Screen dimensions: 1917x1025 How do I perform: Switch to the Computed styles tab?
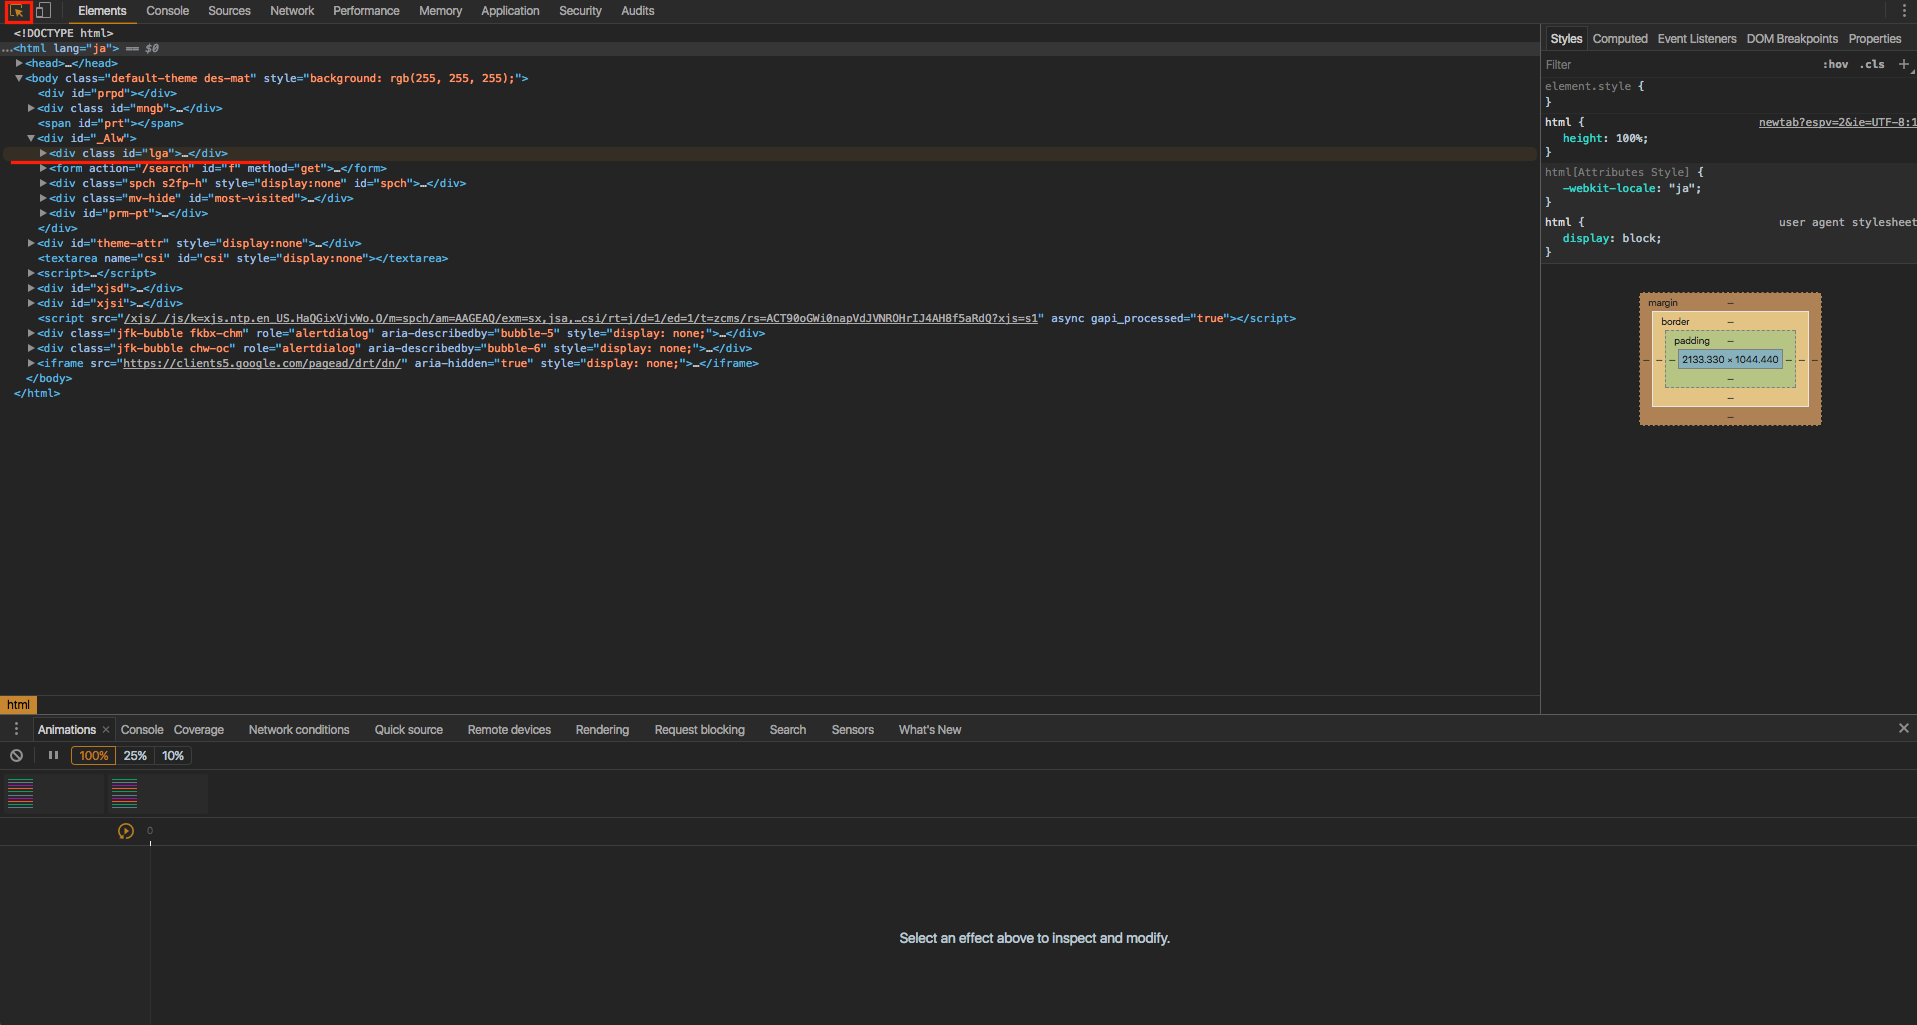pos(1620,39)
